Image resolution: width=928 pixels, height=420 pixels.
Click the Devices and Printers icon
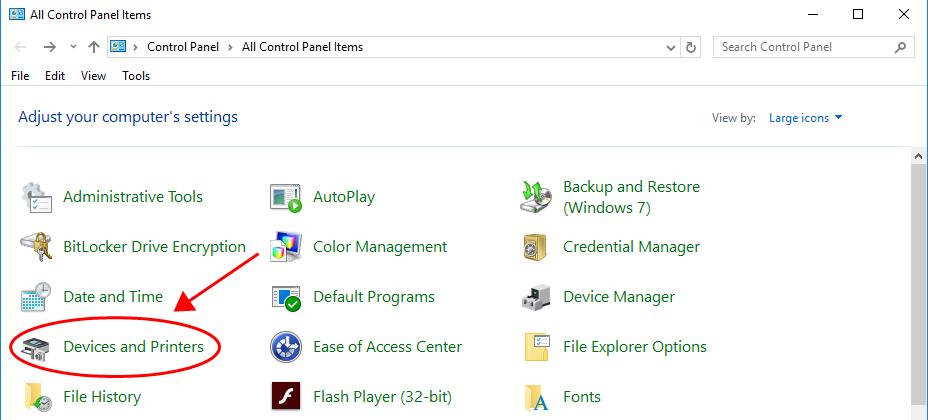tap(37, 347)
